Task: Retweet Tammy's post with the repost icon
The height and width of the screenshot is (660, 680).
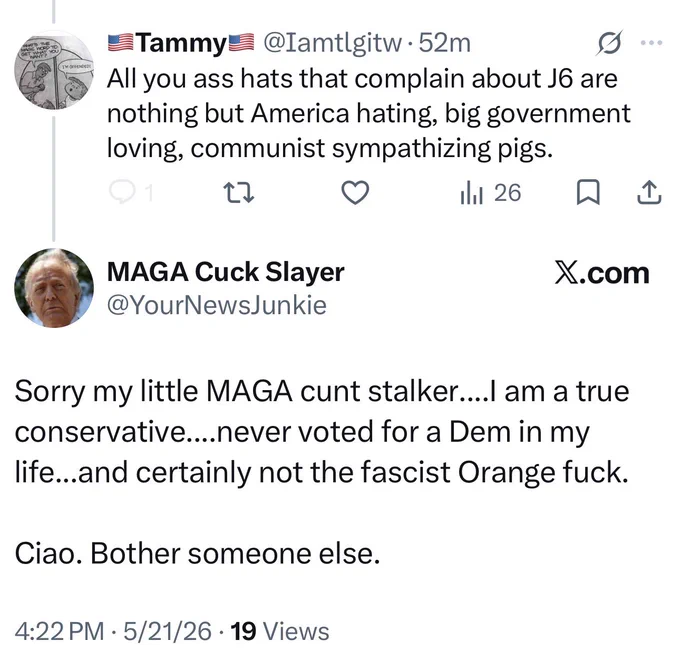Action: point(238,193)
